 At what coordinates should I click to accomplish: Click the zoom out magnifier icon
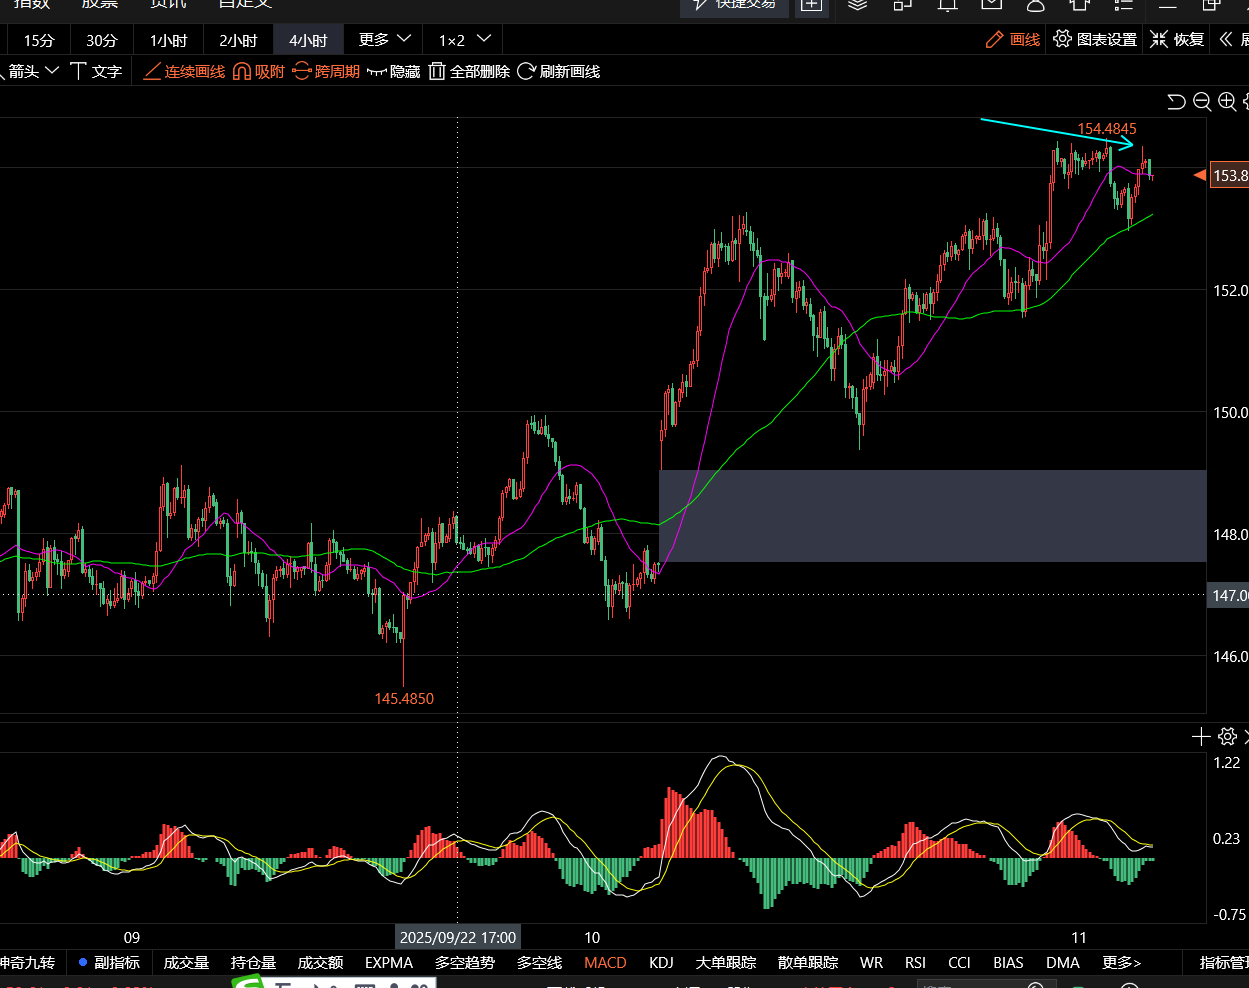[x=1202, y=101]
